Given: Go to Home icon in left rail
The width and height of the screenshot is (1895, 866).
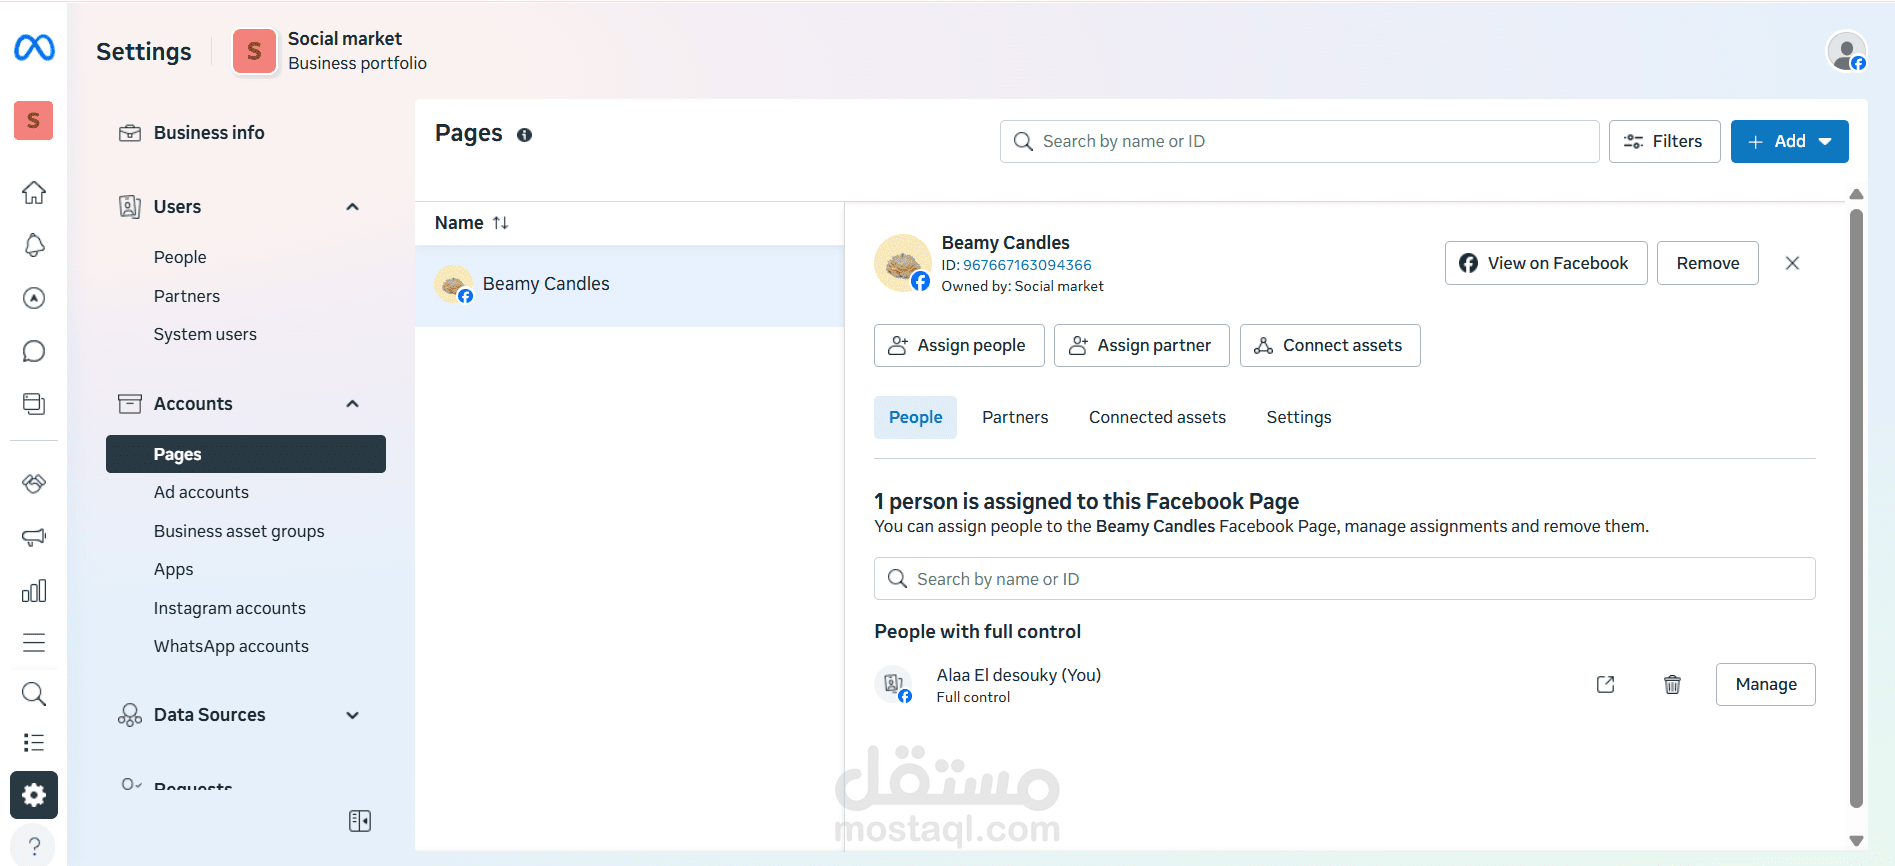Looking at the screenshot, I should (34, 192).
